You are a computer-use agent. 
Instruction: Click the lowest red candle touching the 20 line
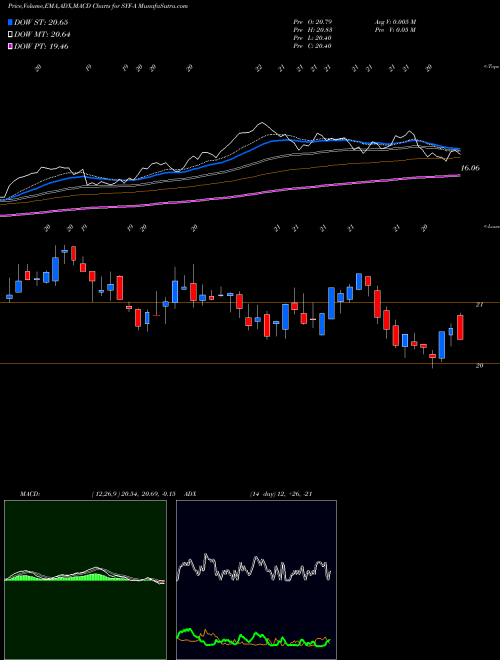click(x=432, y=356)
